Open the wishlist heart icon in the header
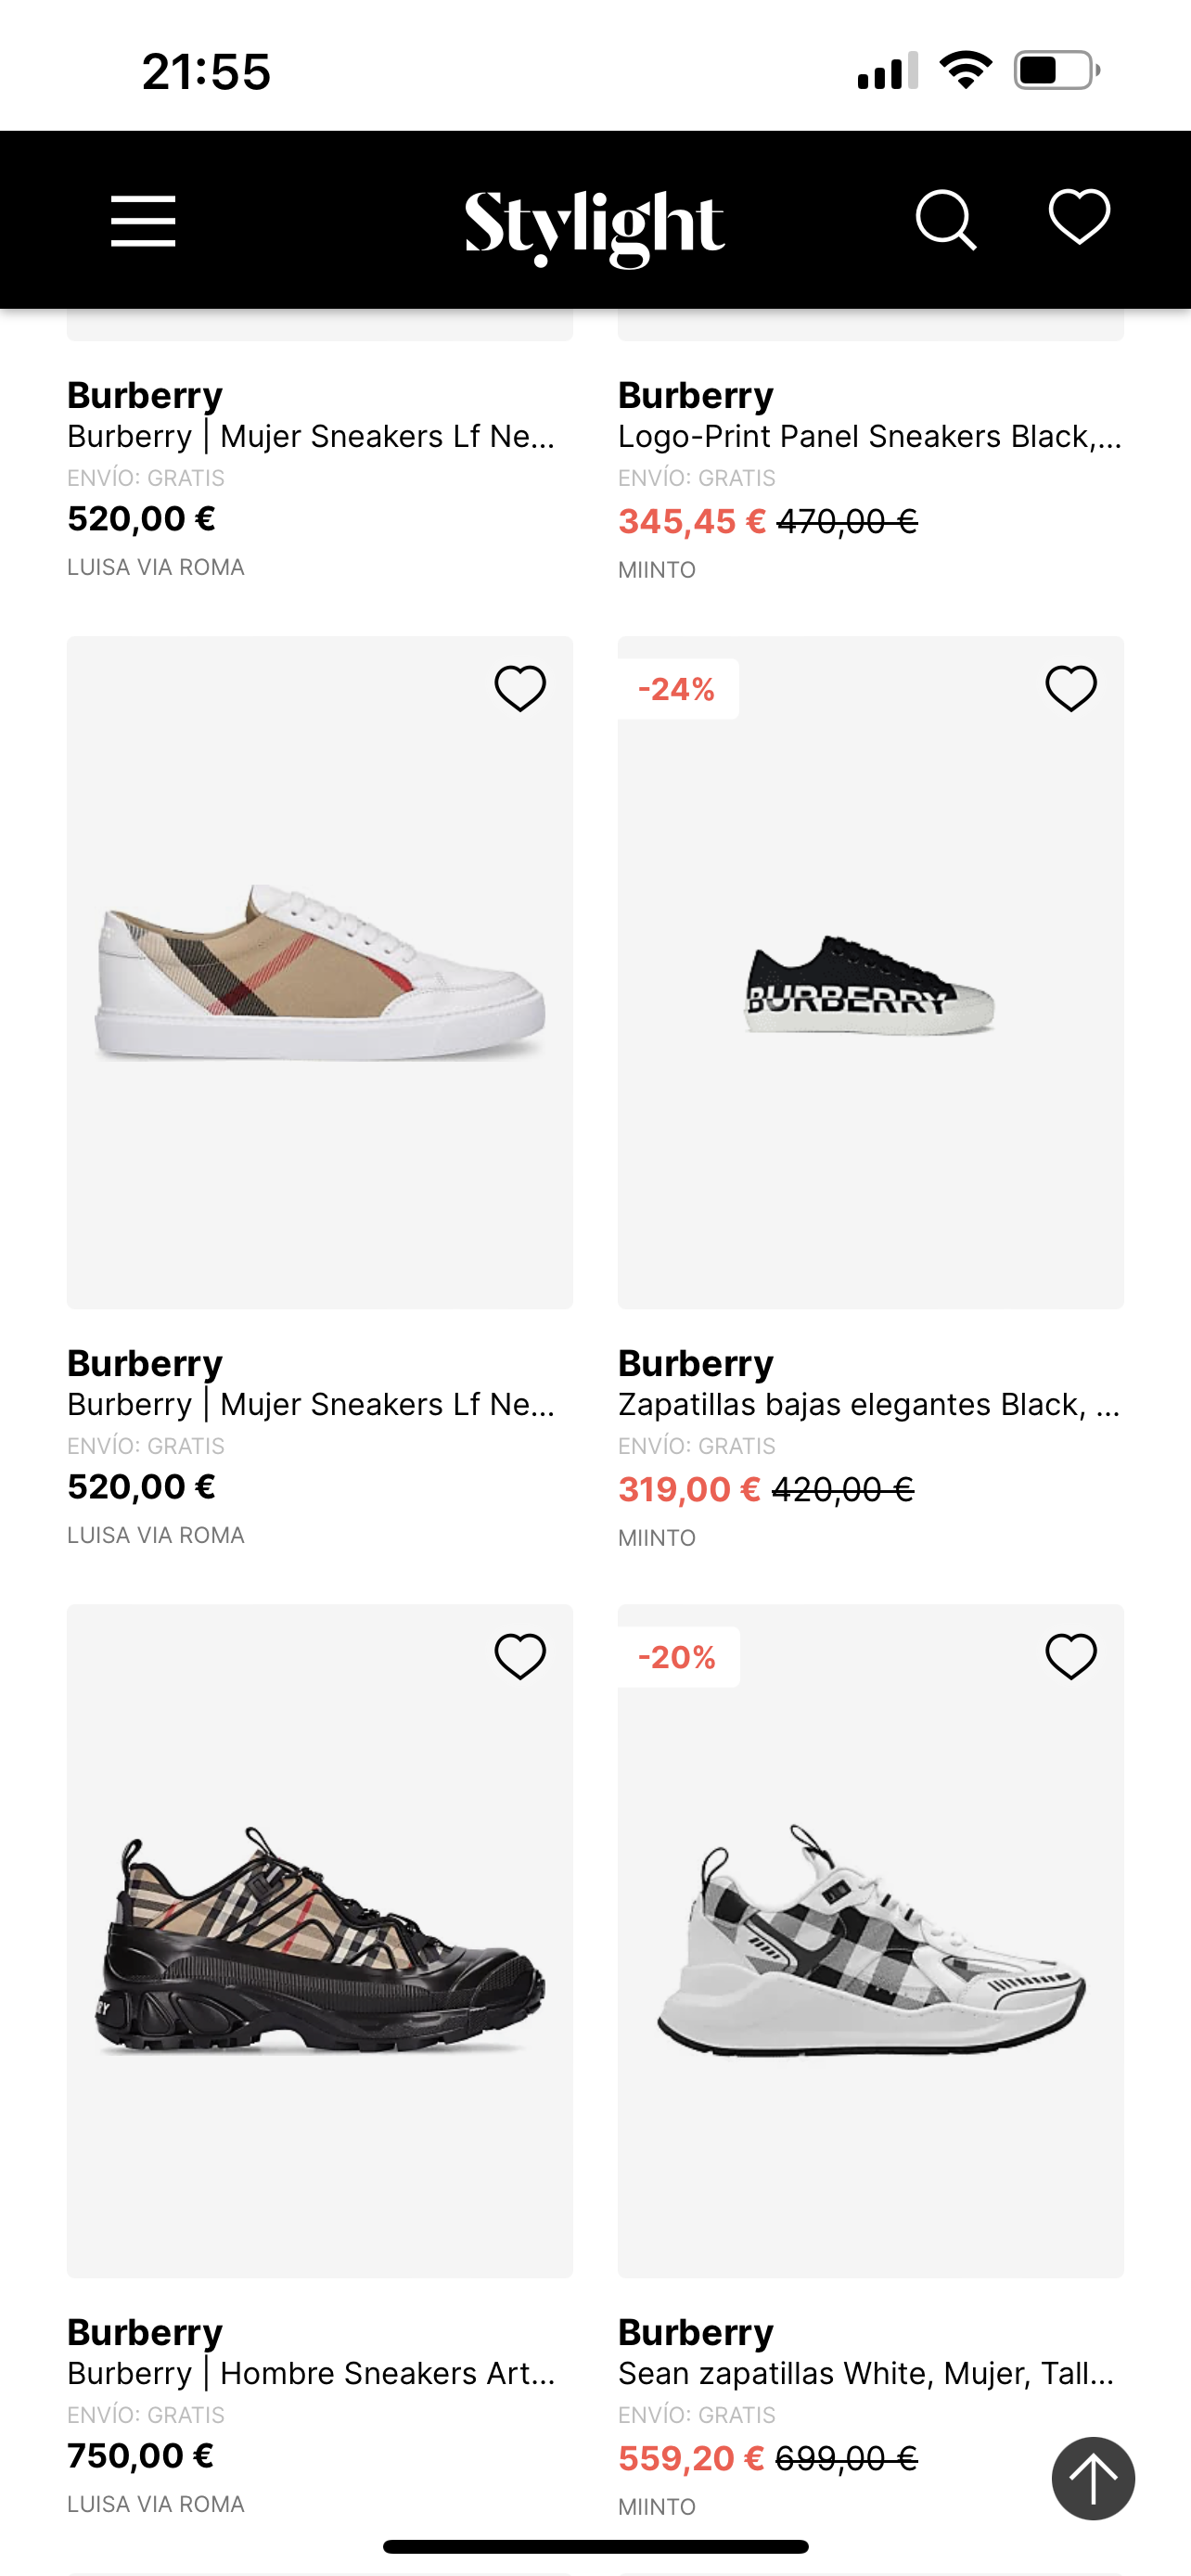This screenshot has width=1191, height=2576. pyautogui.click(x=1077, y=222)
